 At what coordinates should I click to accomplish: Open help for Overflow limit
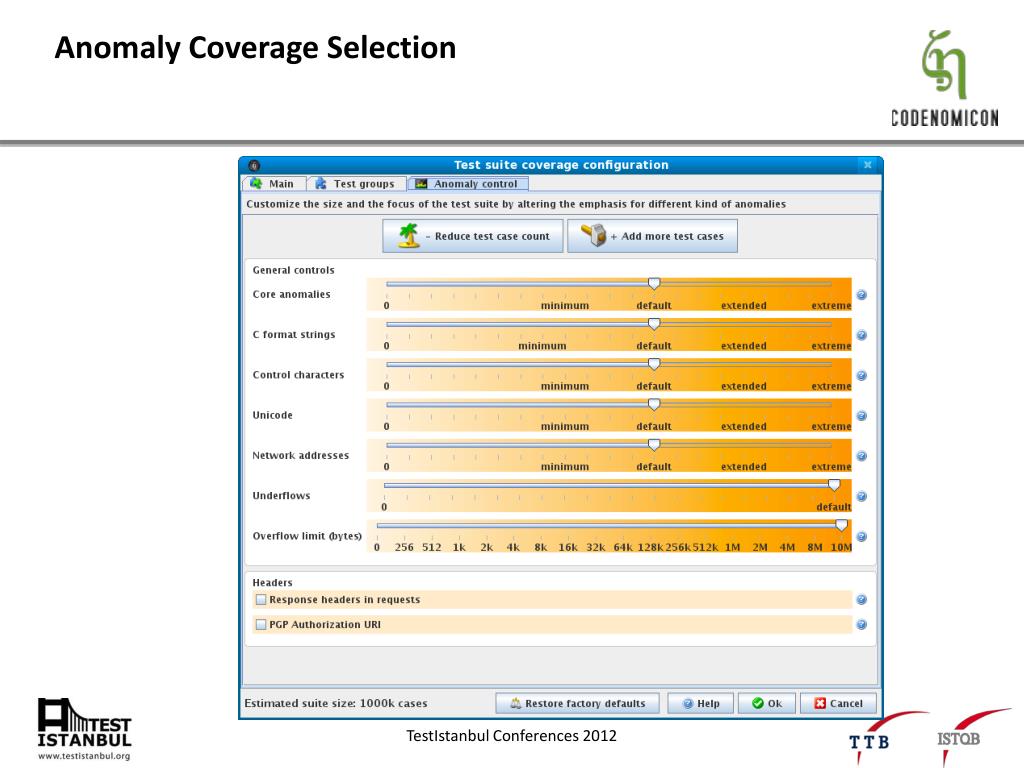click(861, 537)
